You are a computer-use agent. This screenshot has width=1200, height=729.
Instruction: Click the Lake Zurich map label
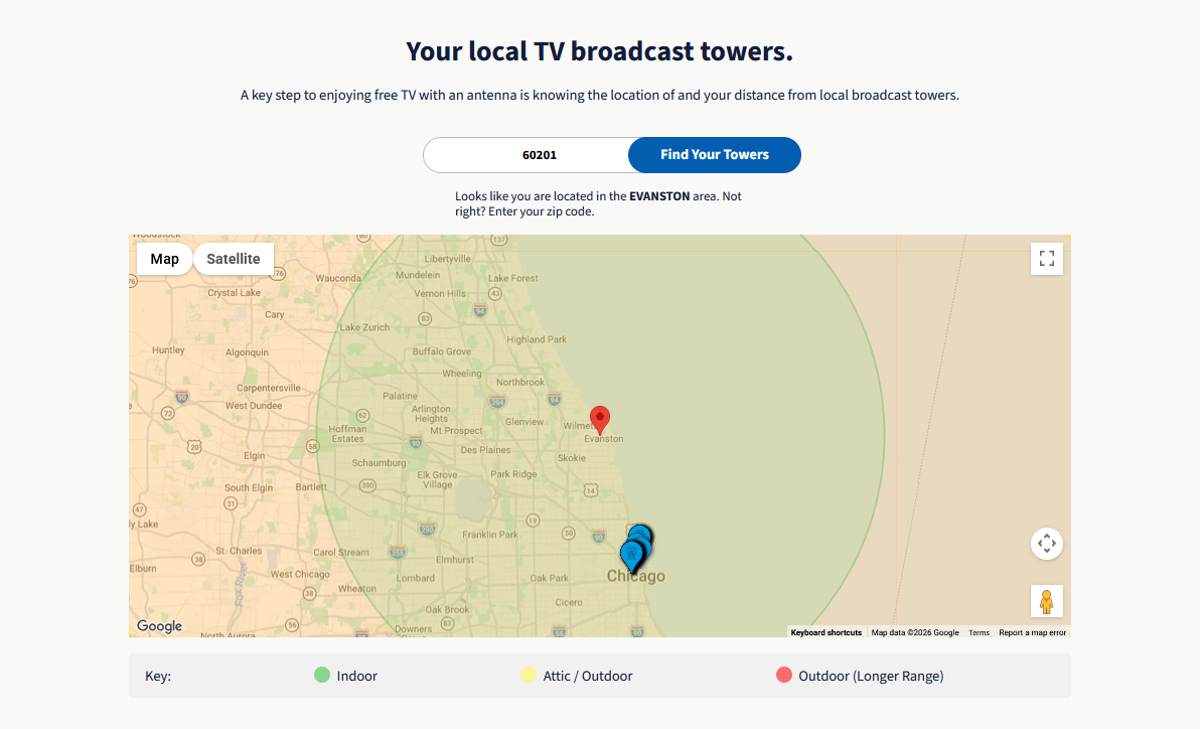[x=365, y=327]
